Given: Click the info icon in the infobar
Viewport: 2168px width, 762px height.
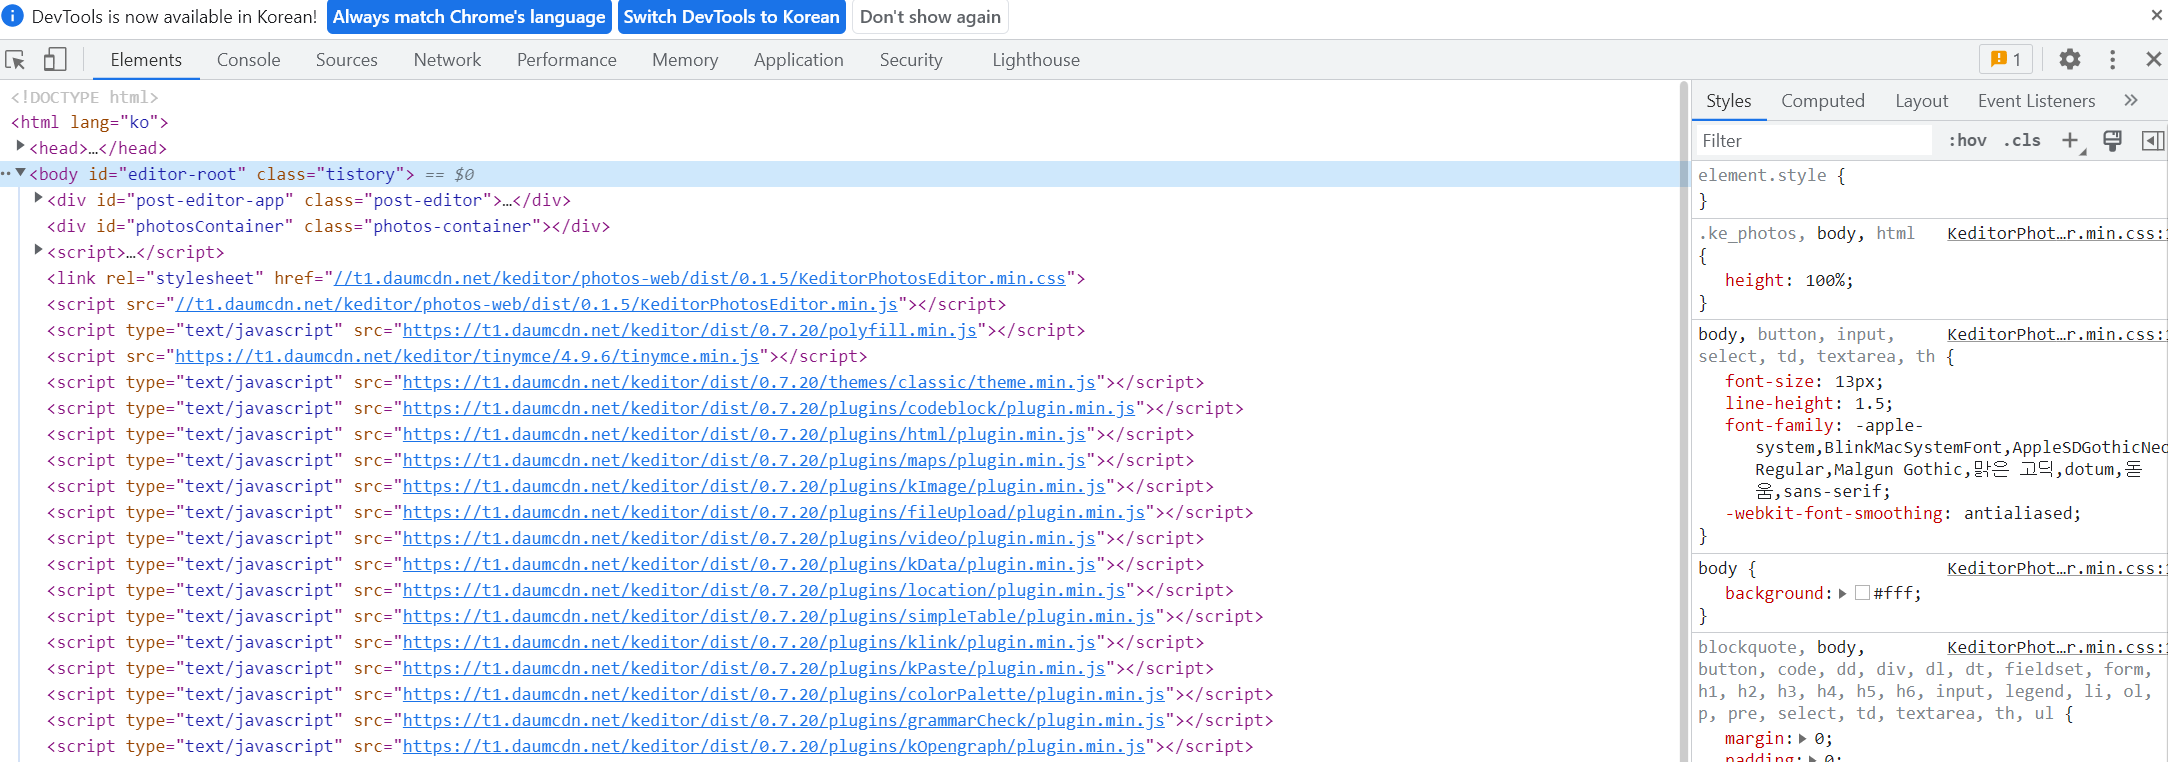Looking at the screenshot, I should [14, 16].
